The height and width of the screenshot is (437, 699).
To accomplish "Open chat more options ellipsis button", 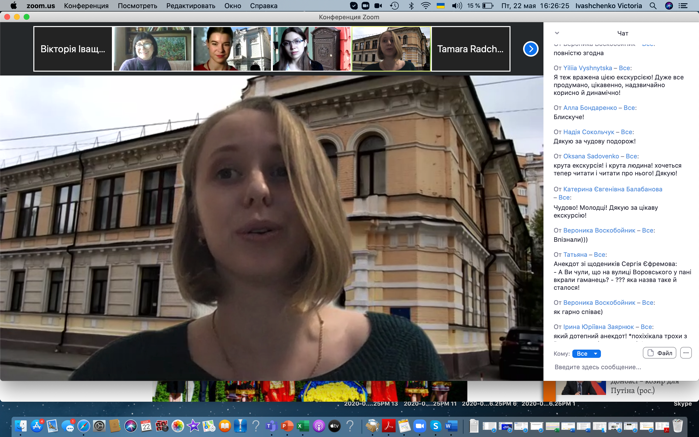I will (686, 353).
